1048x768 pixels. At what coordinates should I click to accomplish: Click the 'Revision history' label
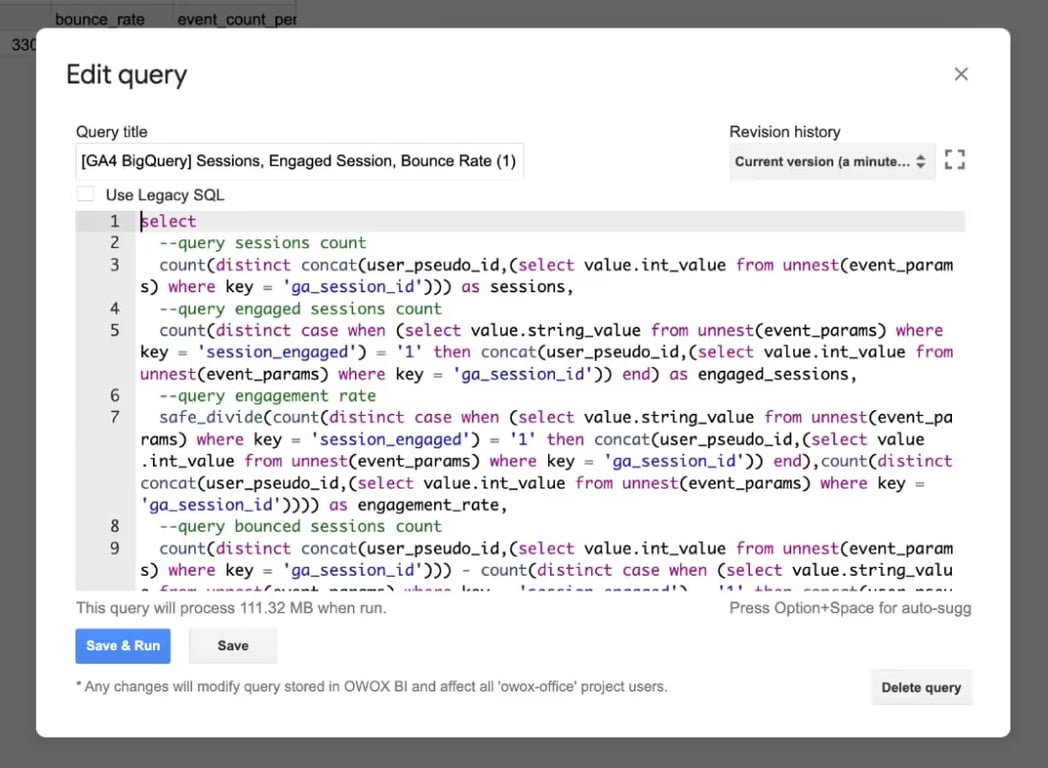pyautogui.click(x=785, y=132)
